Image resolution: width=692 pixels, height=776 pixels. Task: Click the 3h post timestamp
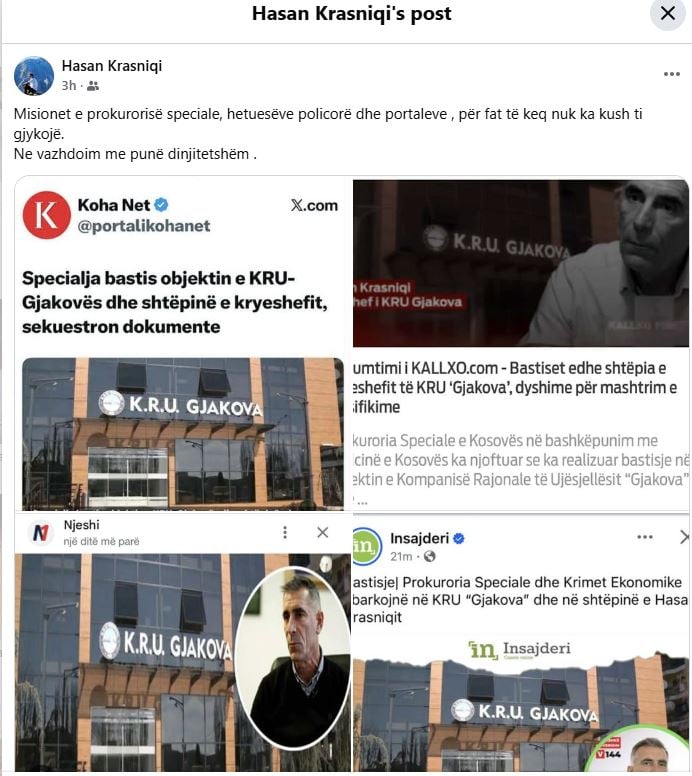click(x=69, y=86)
